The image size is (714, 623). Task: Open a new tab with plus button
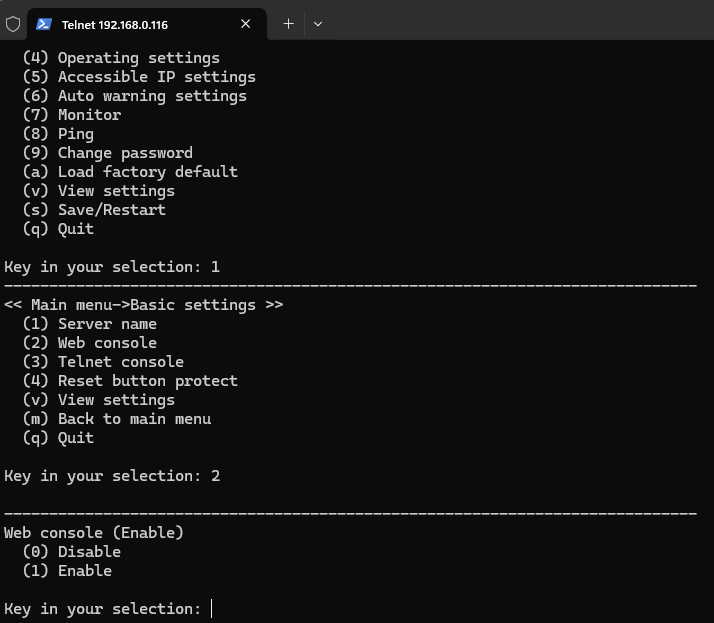pos(288,23)
